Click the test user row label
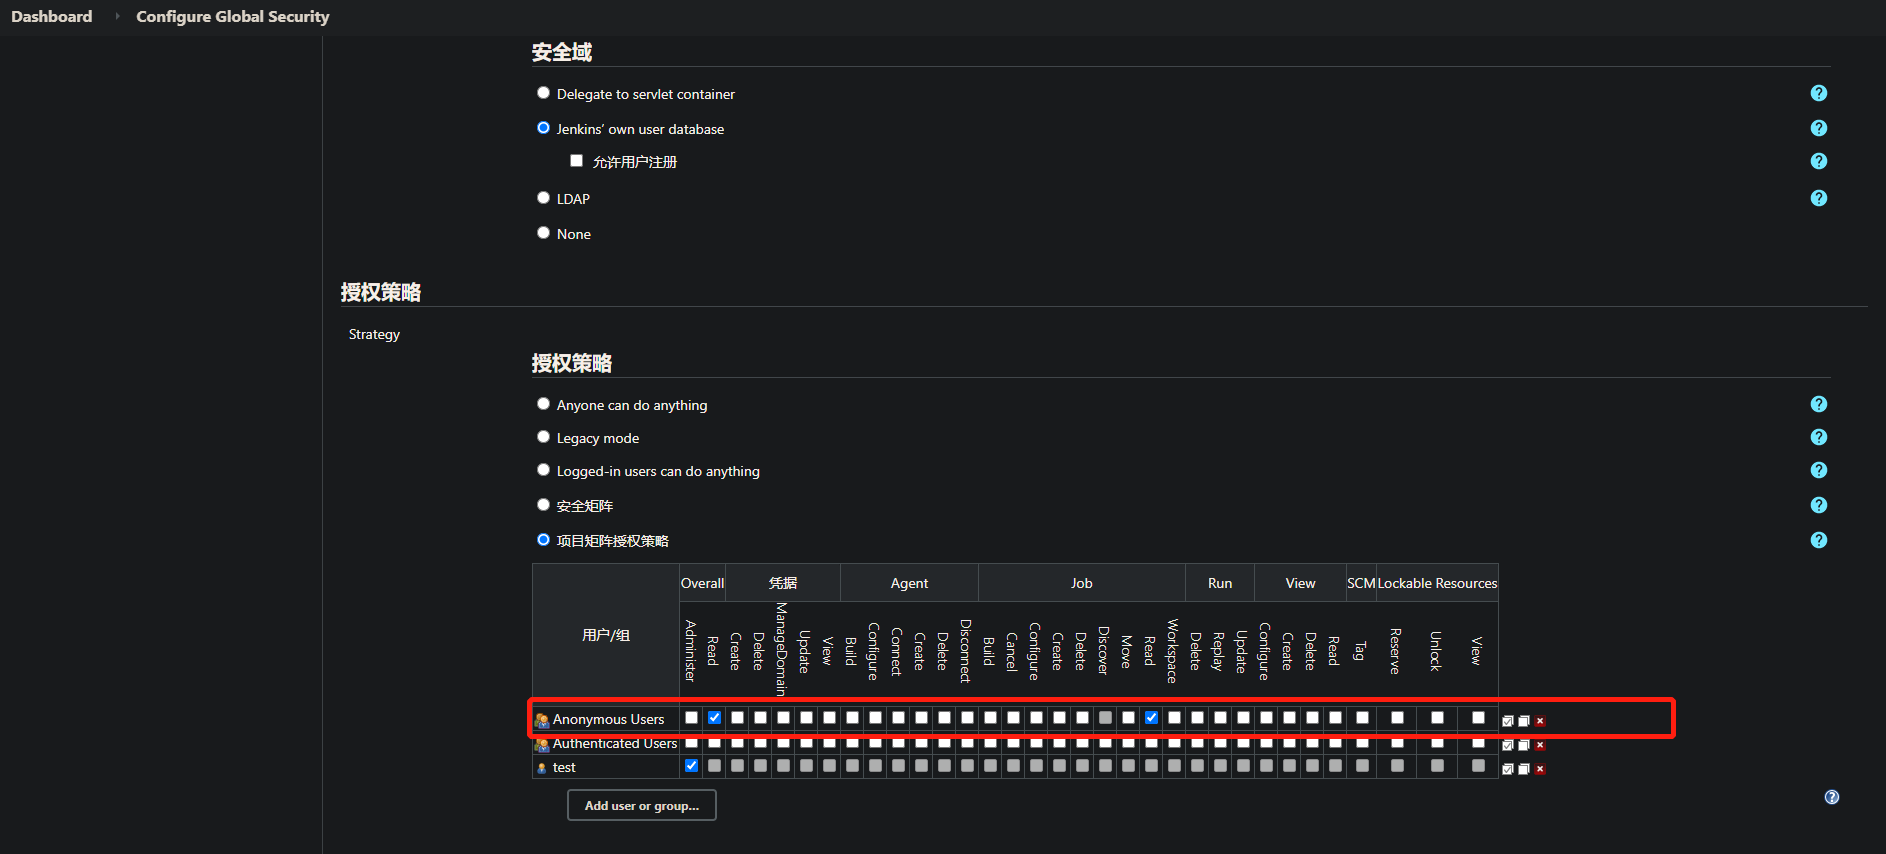 (x=564, y=768)
